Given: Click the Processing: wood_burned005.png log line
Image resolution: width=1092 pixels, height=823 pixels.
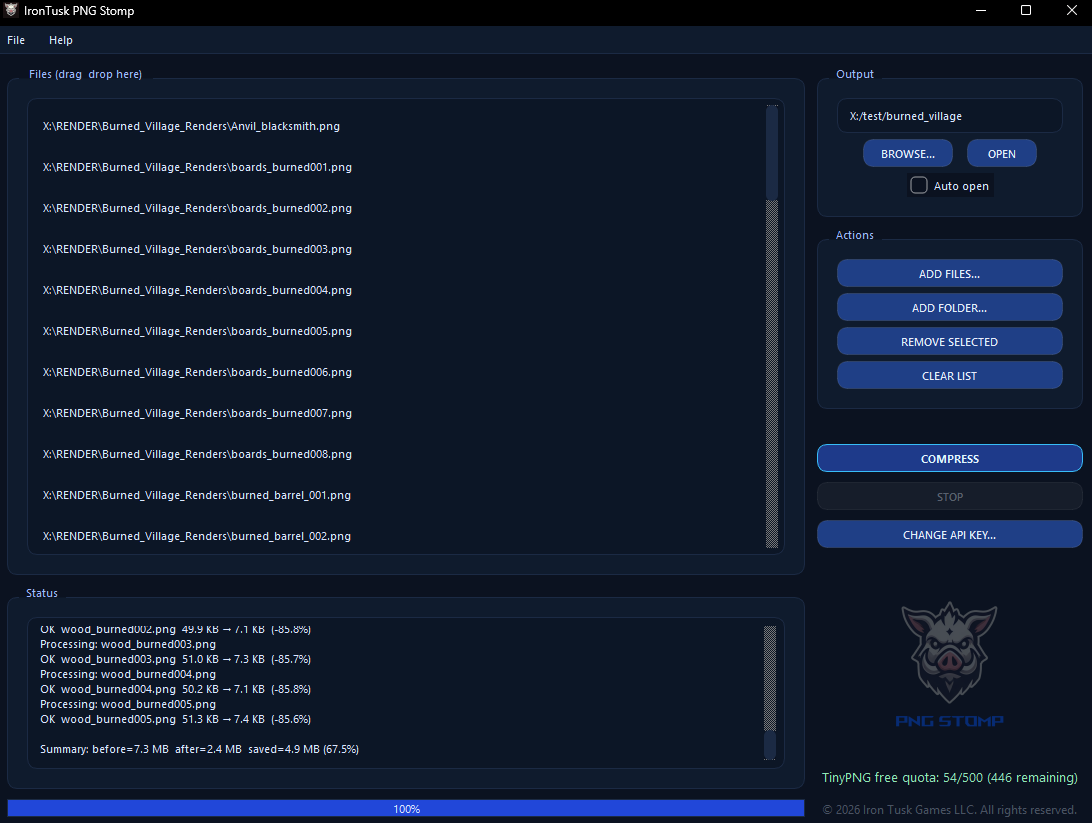Looking at the screenshot, I should (x=128, y=704).
